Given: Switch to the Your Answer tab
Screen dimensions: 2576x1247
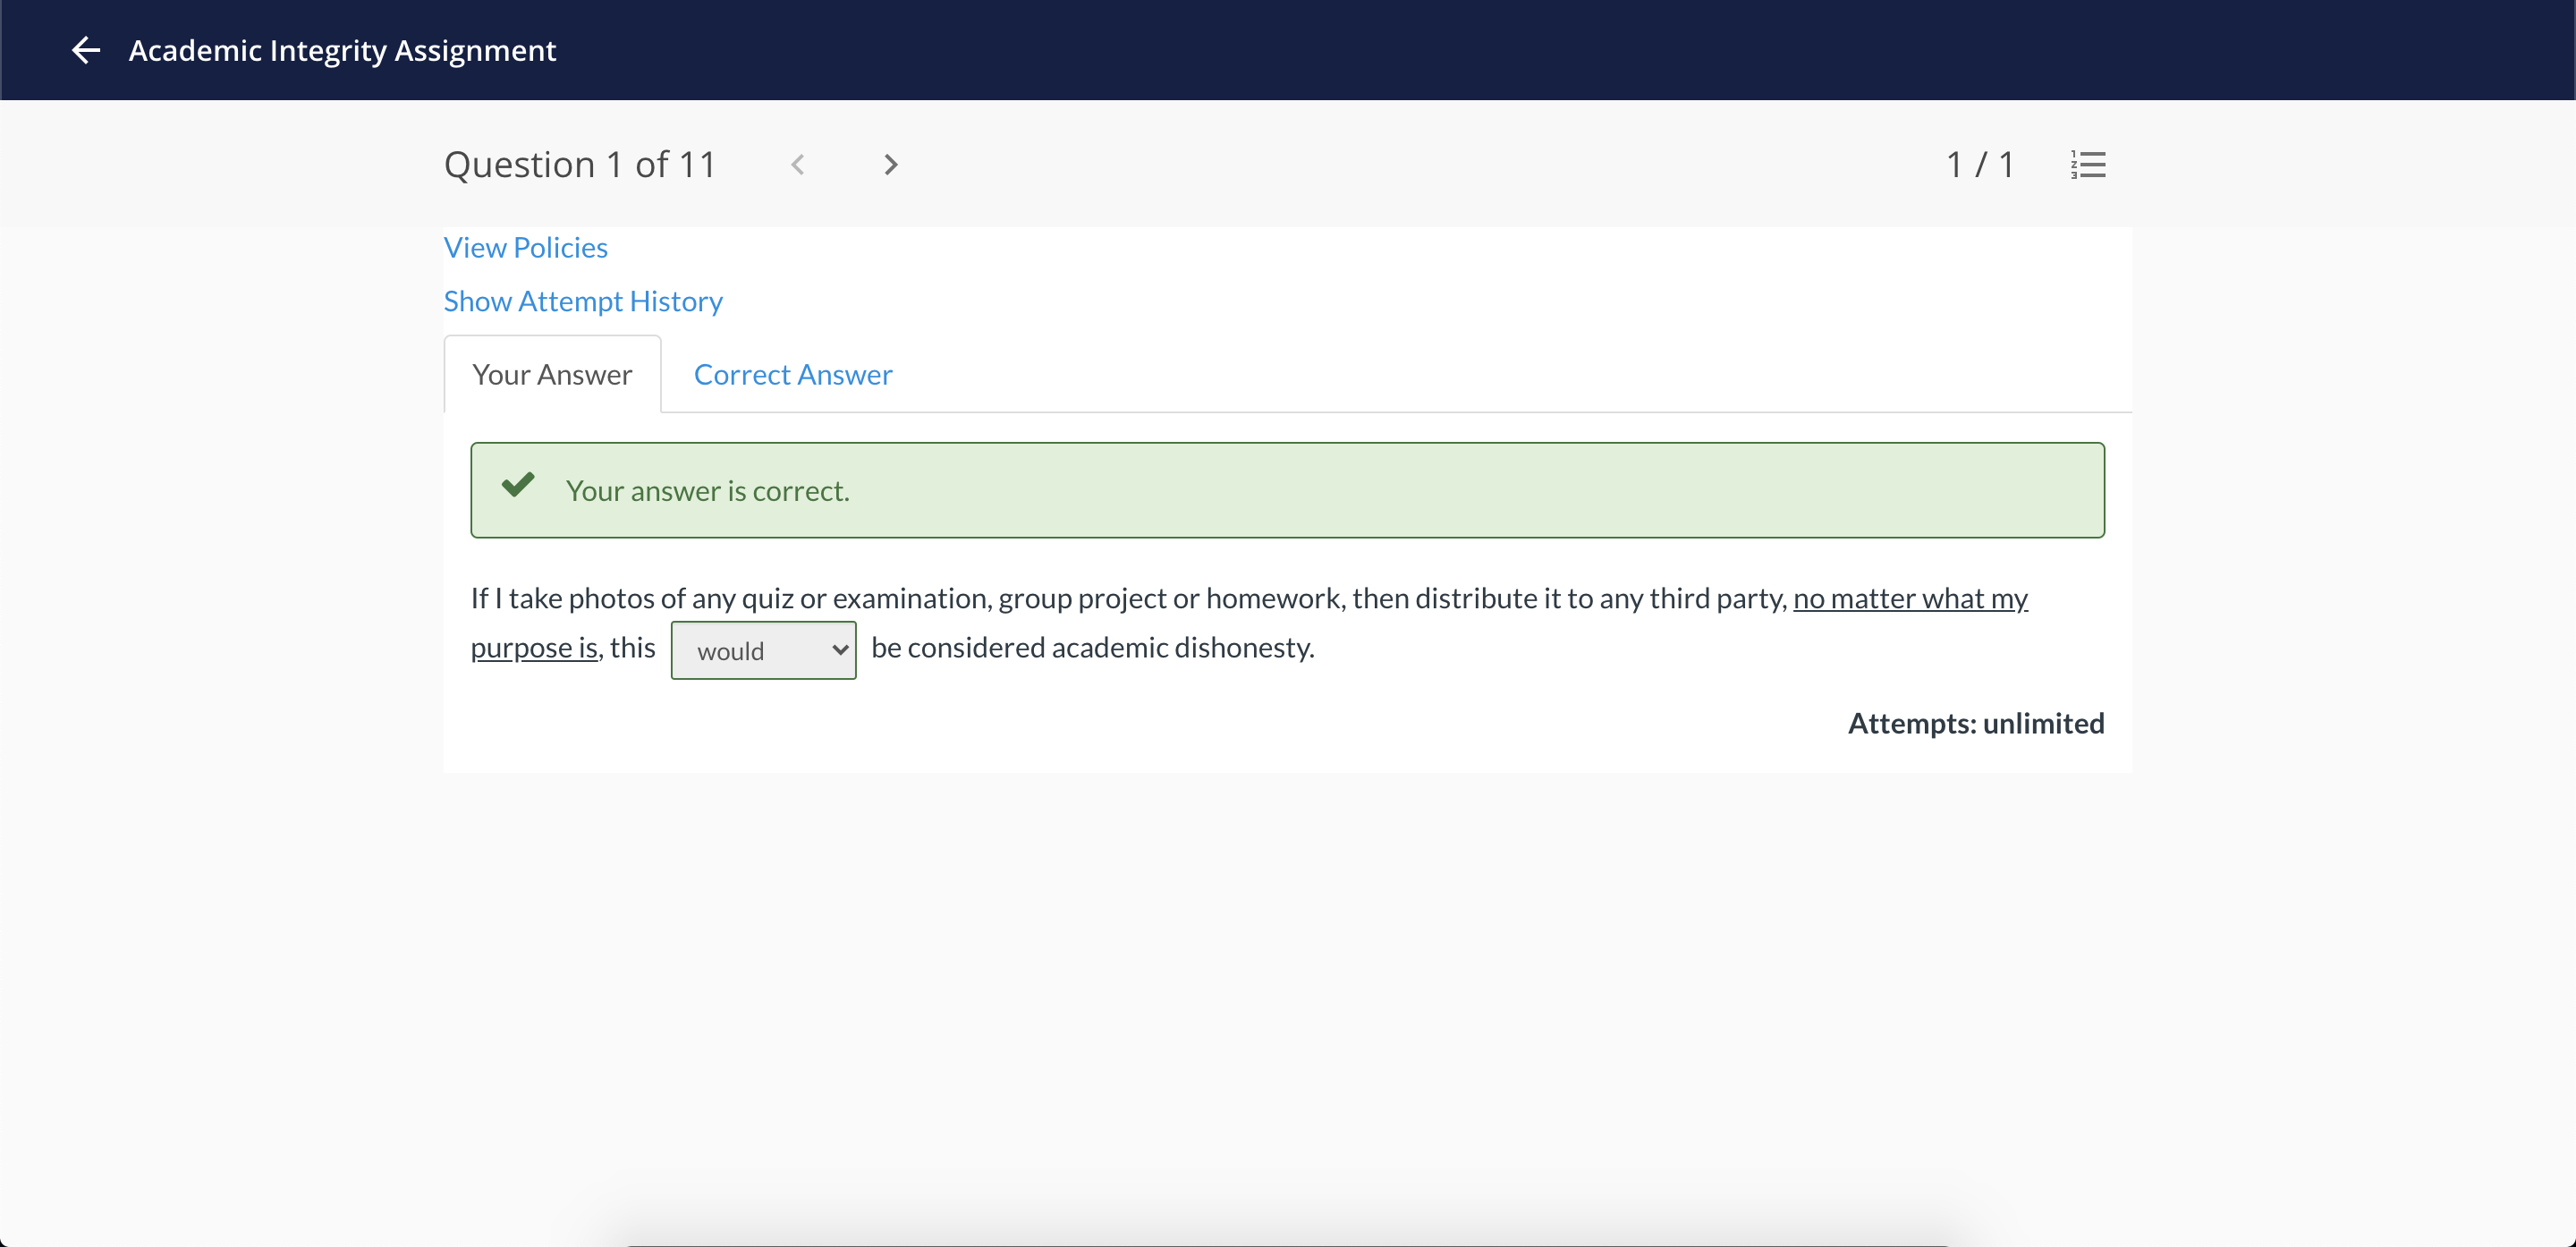Looking at the screenshot, I should pyautogui.click(x=552, y=373).
